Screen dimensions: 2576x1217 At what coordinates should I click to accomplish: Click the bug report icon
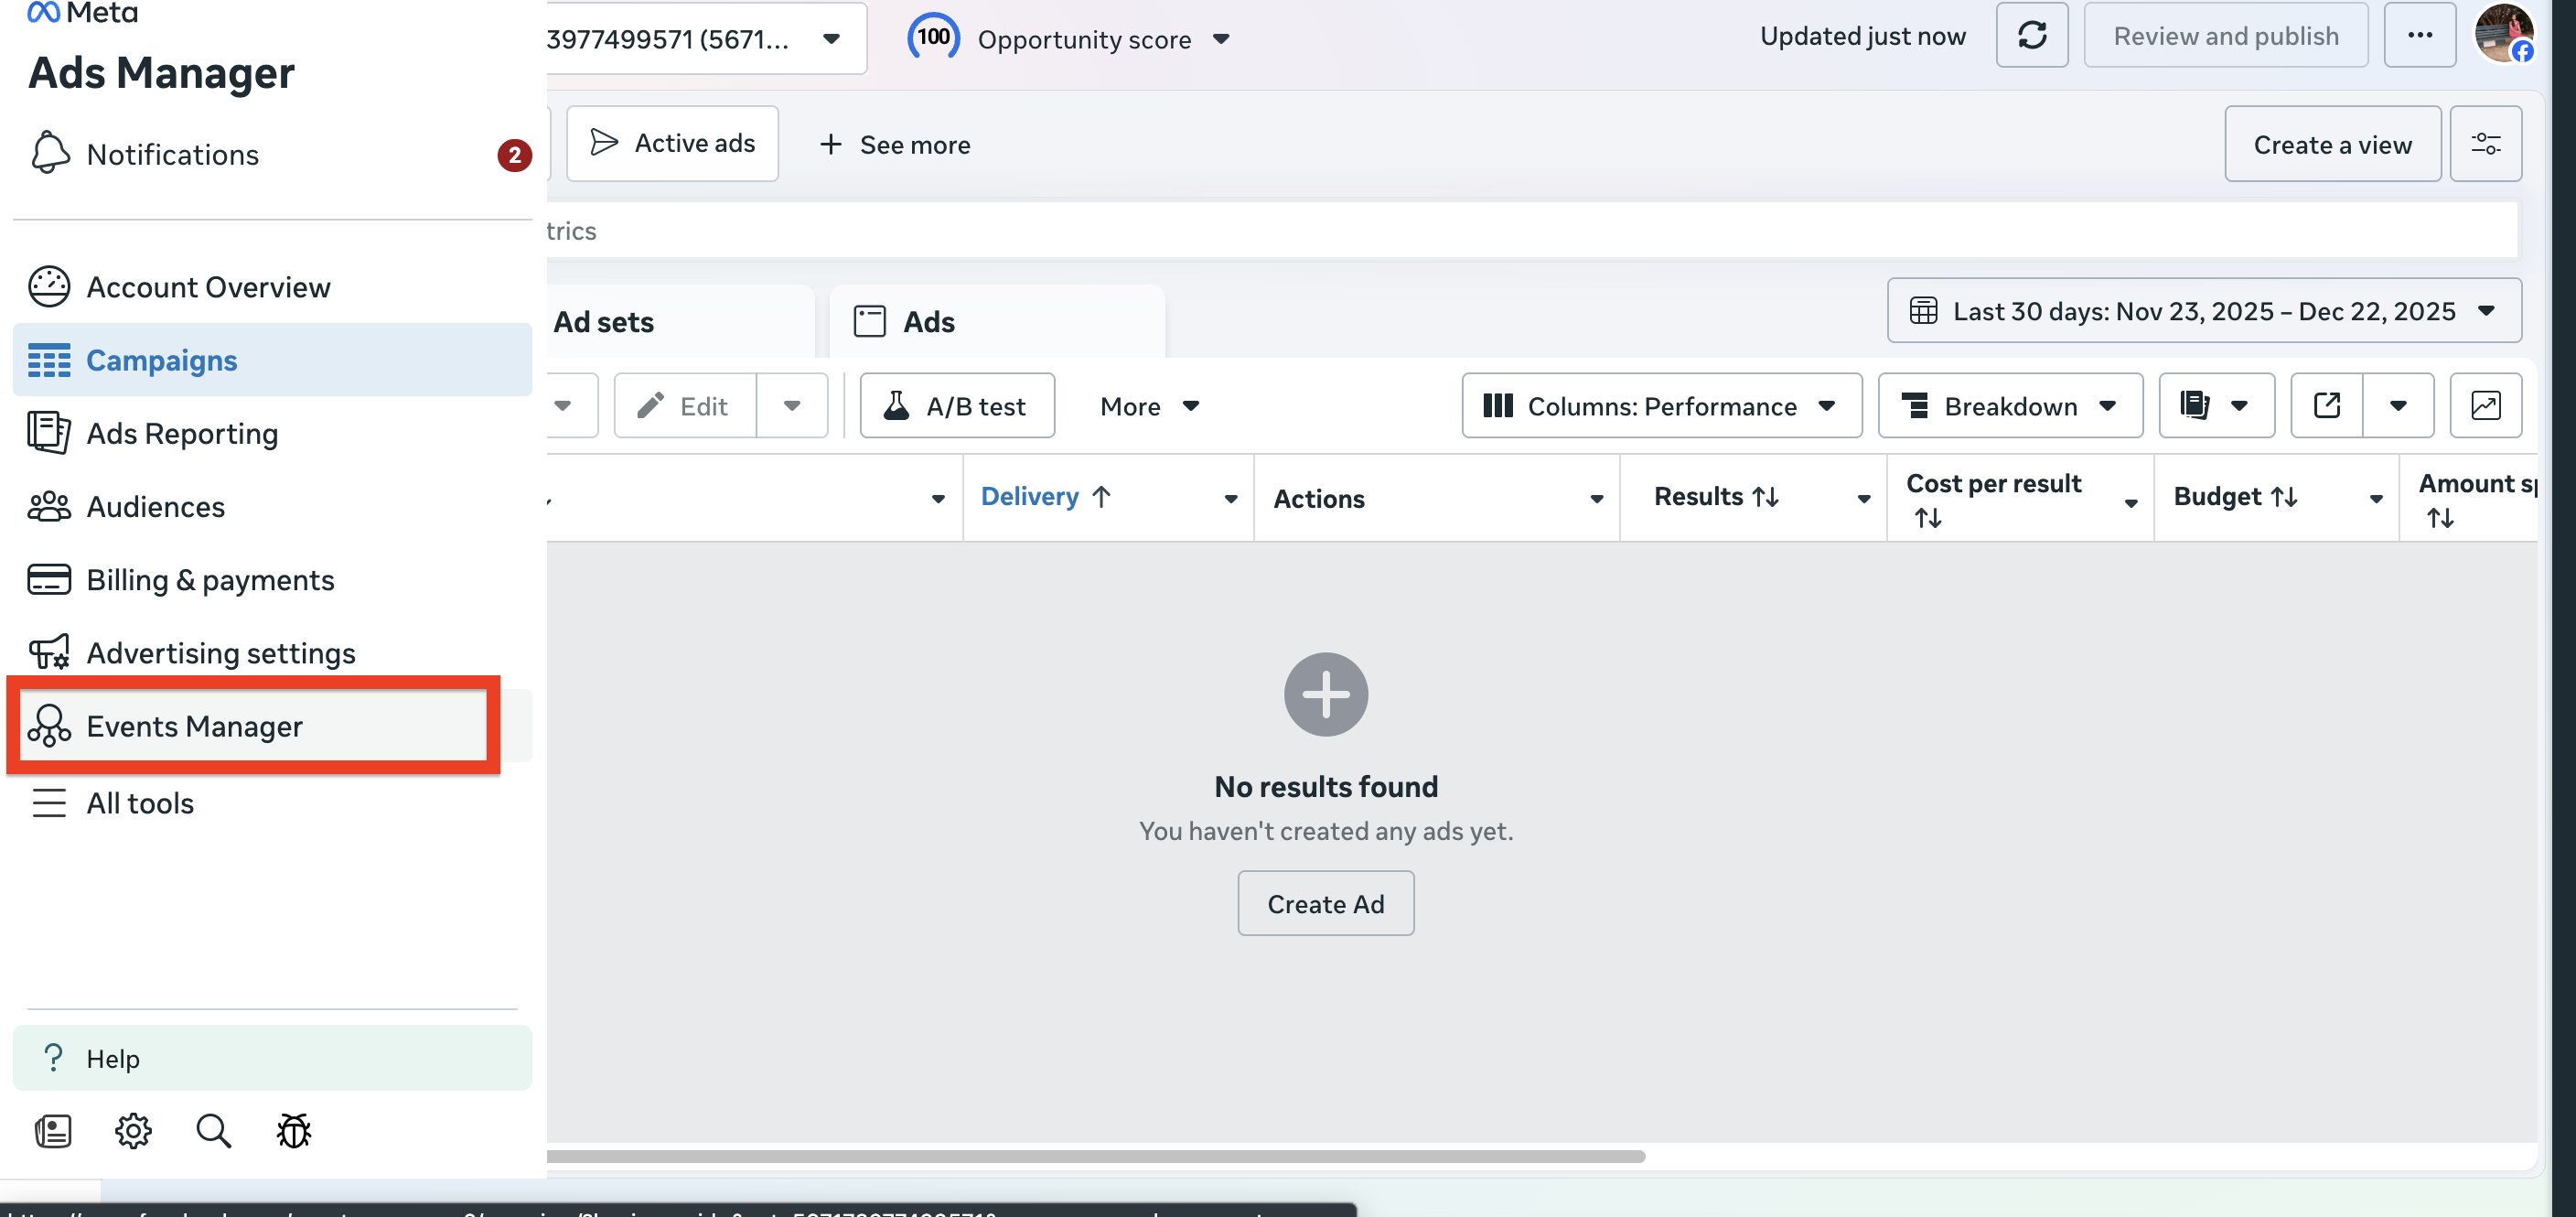[293, 1131]
